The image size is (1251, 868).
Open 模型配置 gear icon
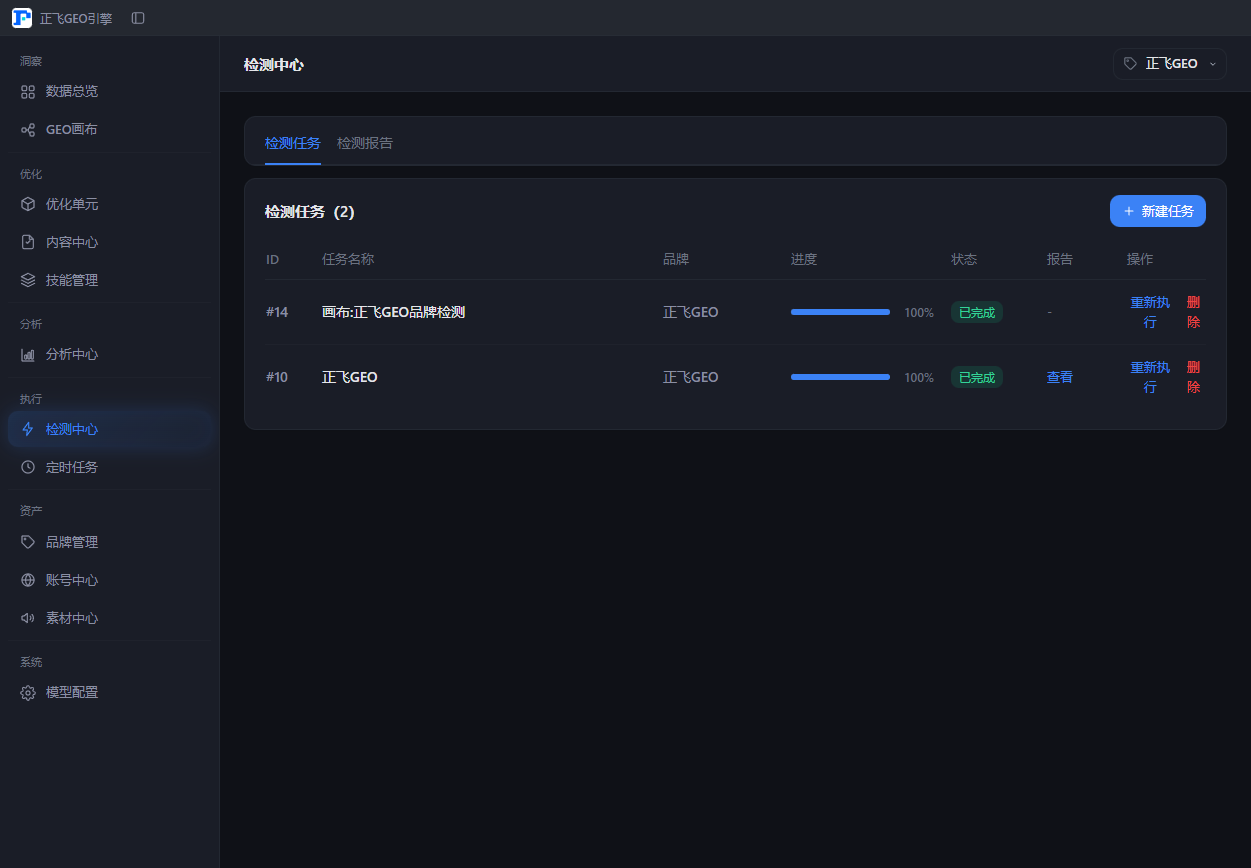point(28,692)
